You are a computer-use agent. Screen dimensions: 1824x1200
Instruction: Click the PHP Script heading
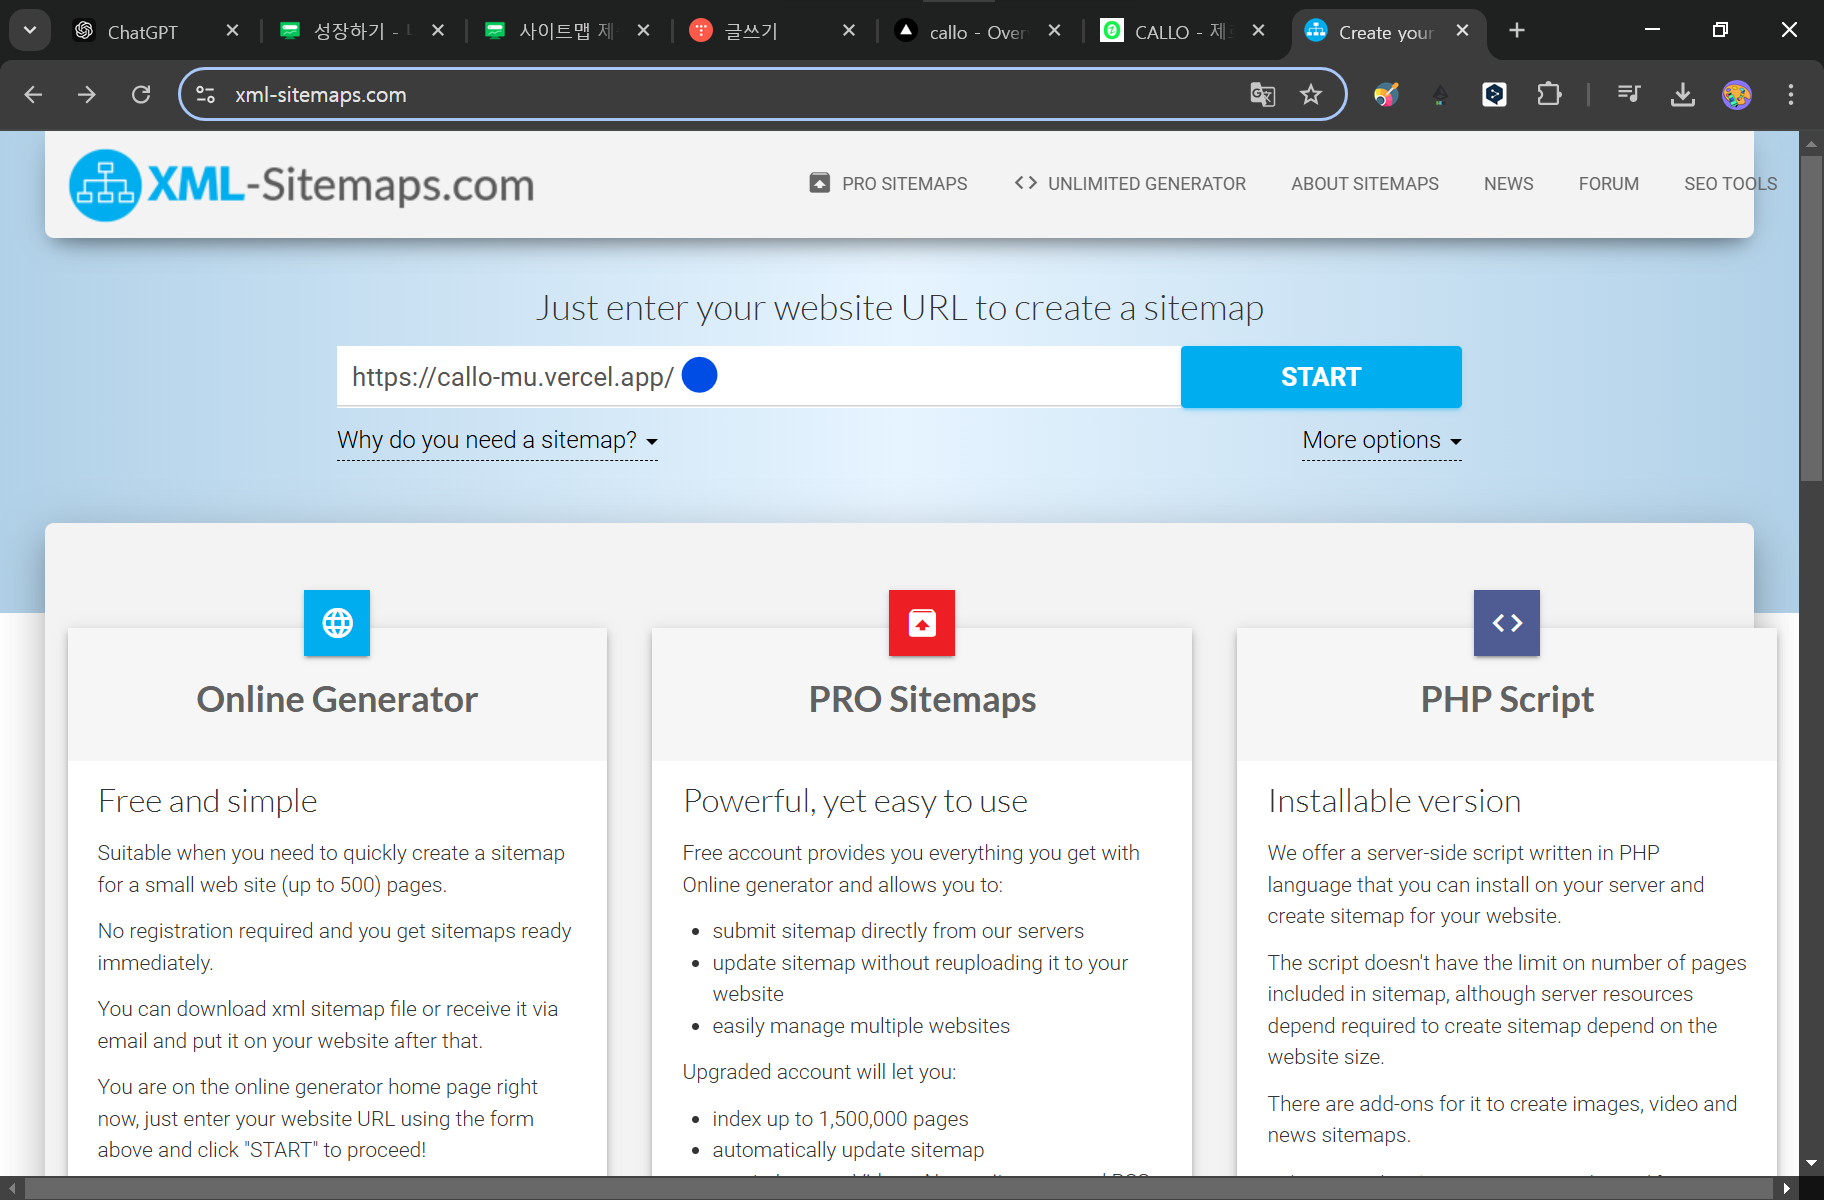coord(1507,699)
